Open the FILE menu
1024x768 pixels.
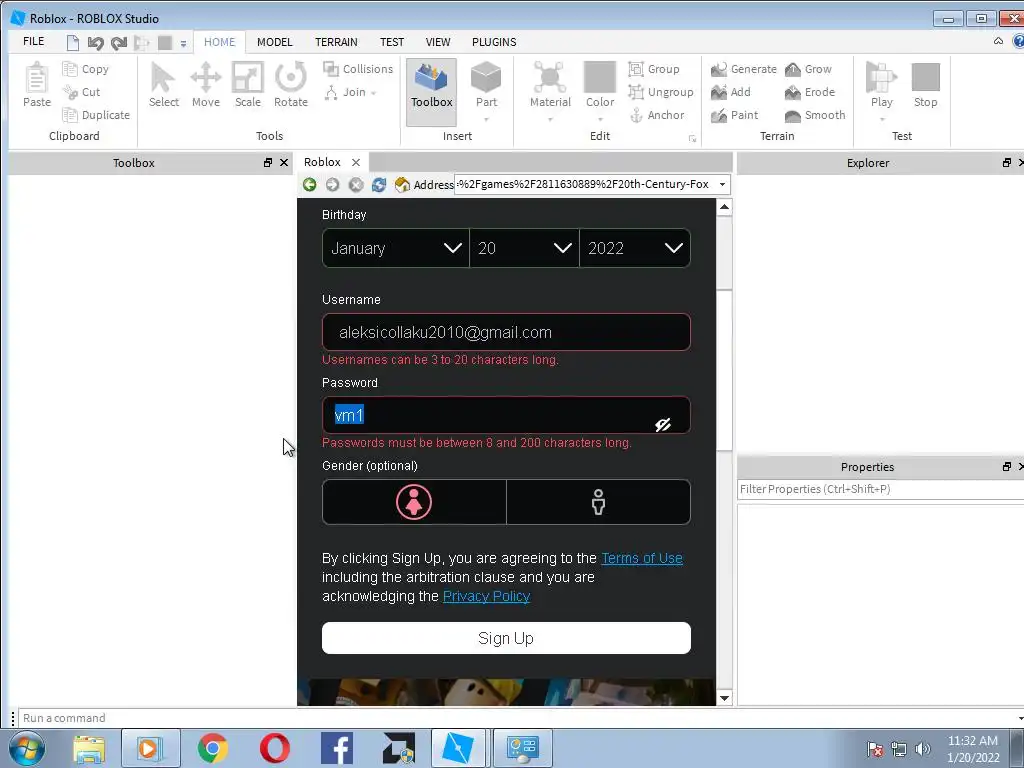point(33,41)
